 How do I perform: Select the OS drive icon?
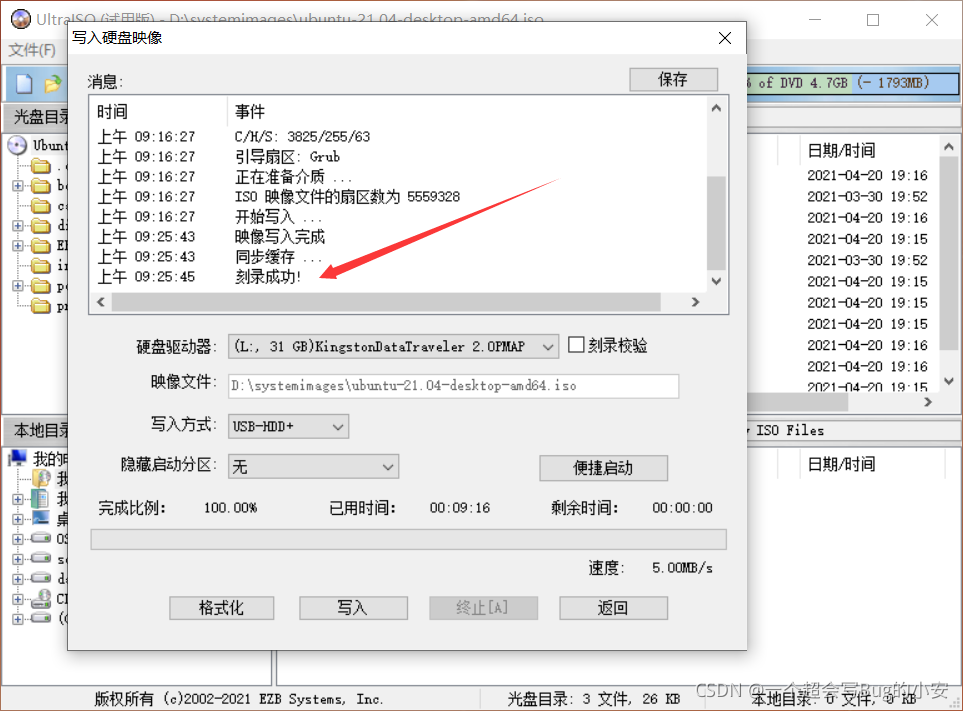click(41, 538)
